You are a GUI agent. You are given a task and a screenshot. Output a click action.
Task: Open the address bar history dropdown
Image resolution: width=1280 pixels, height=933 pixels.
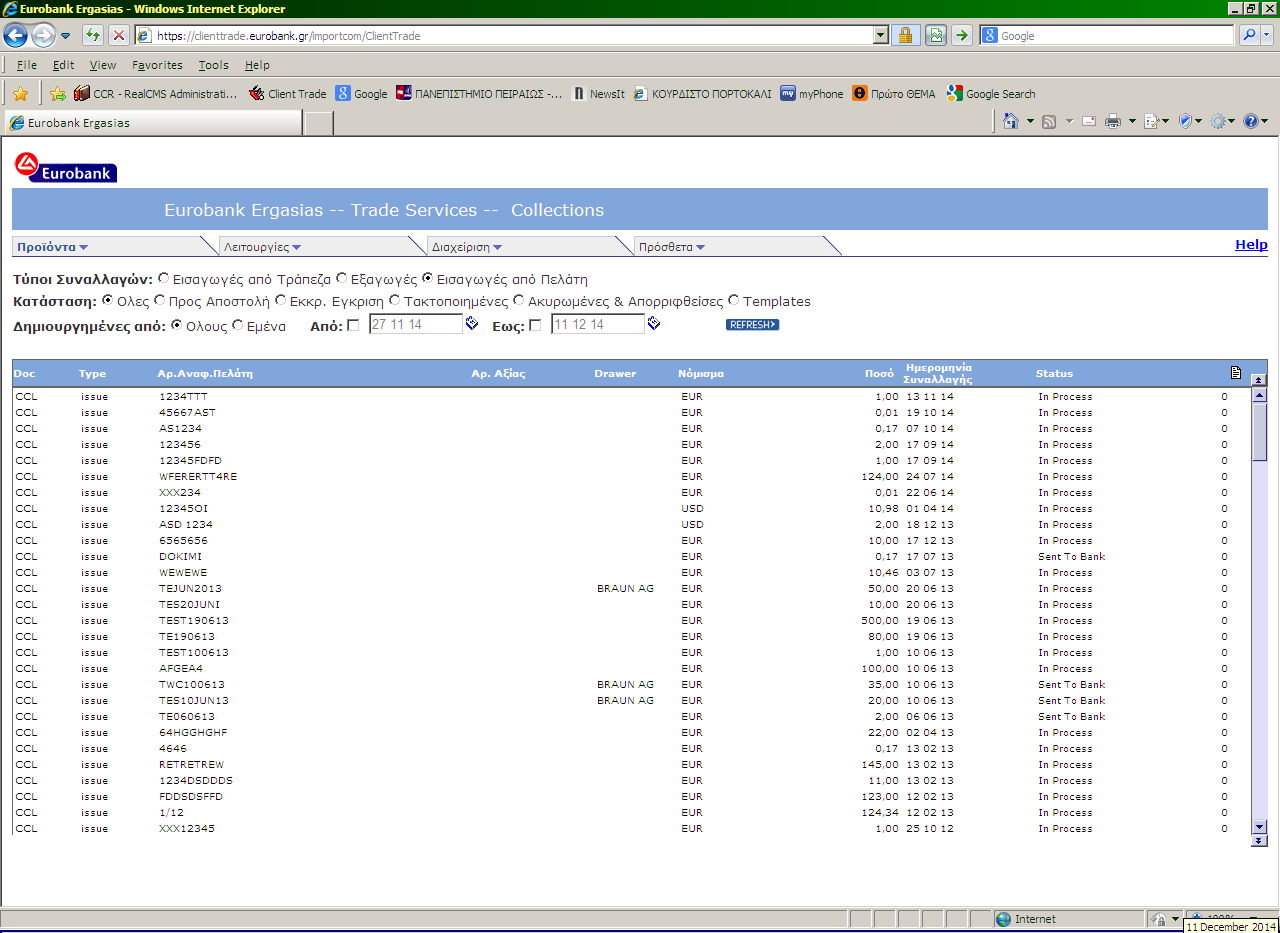coord(880,35)
